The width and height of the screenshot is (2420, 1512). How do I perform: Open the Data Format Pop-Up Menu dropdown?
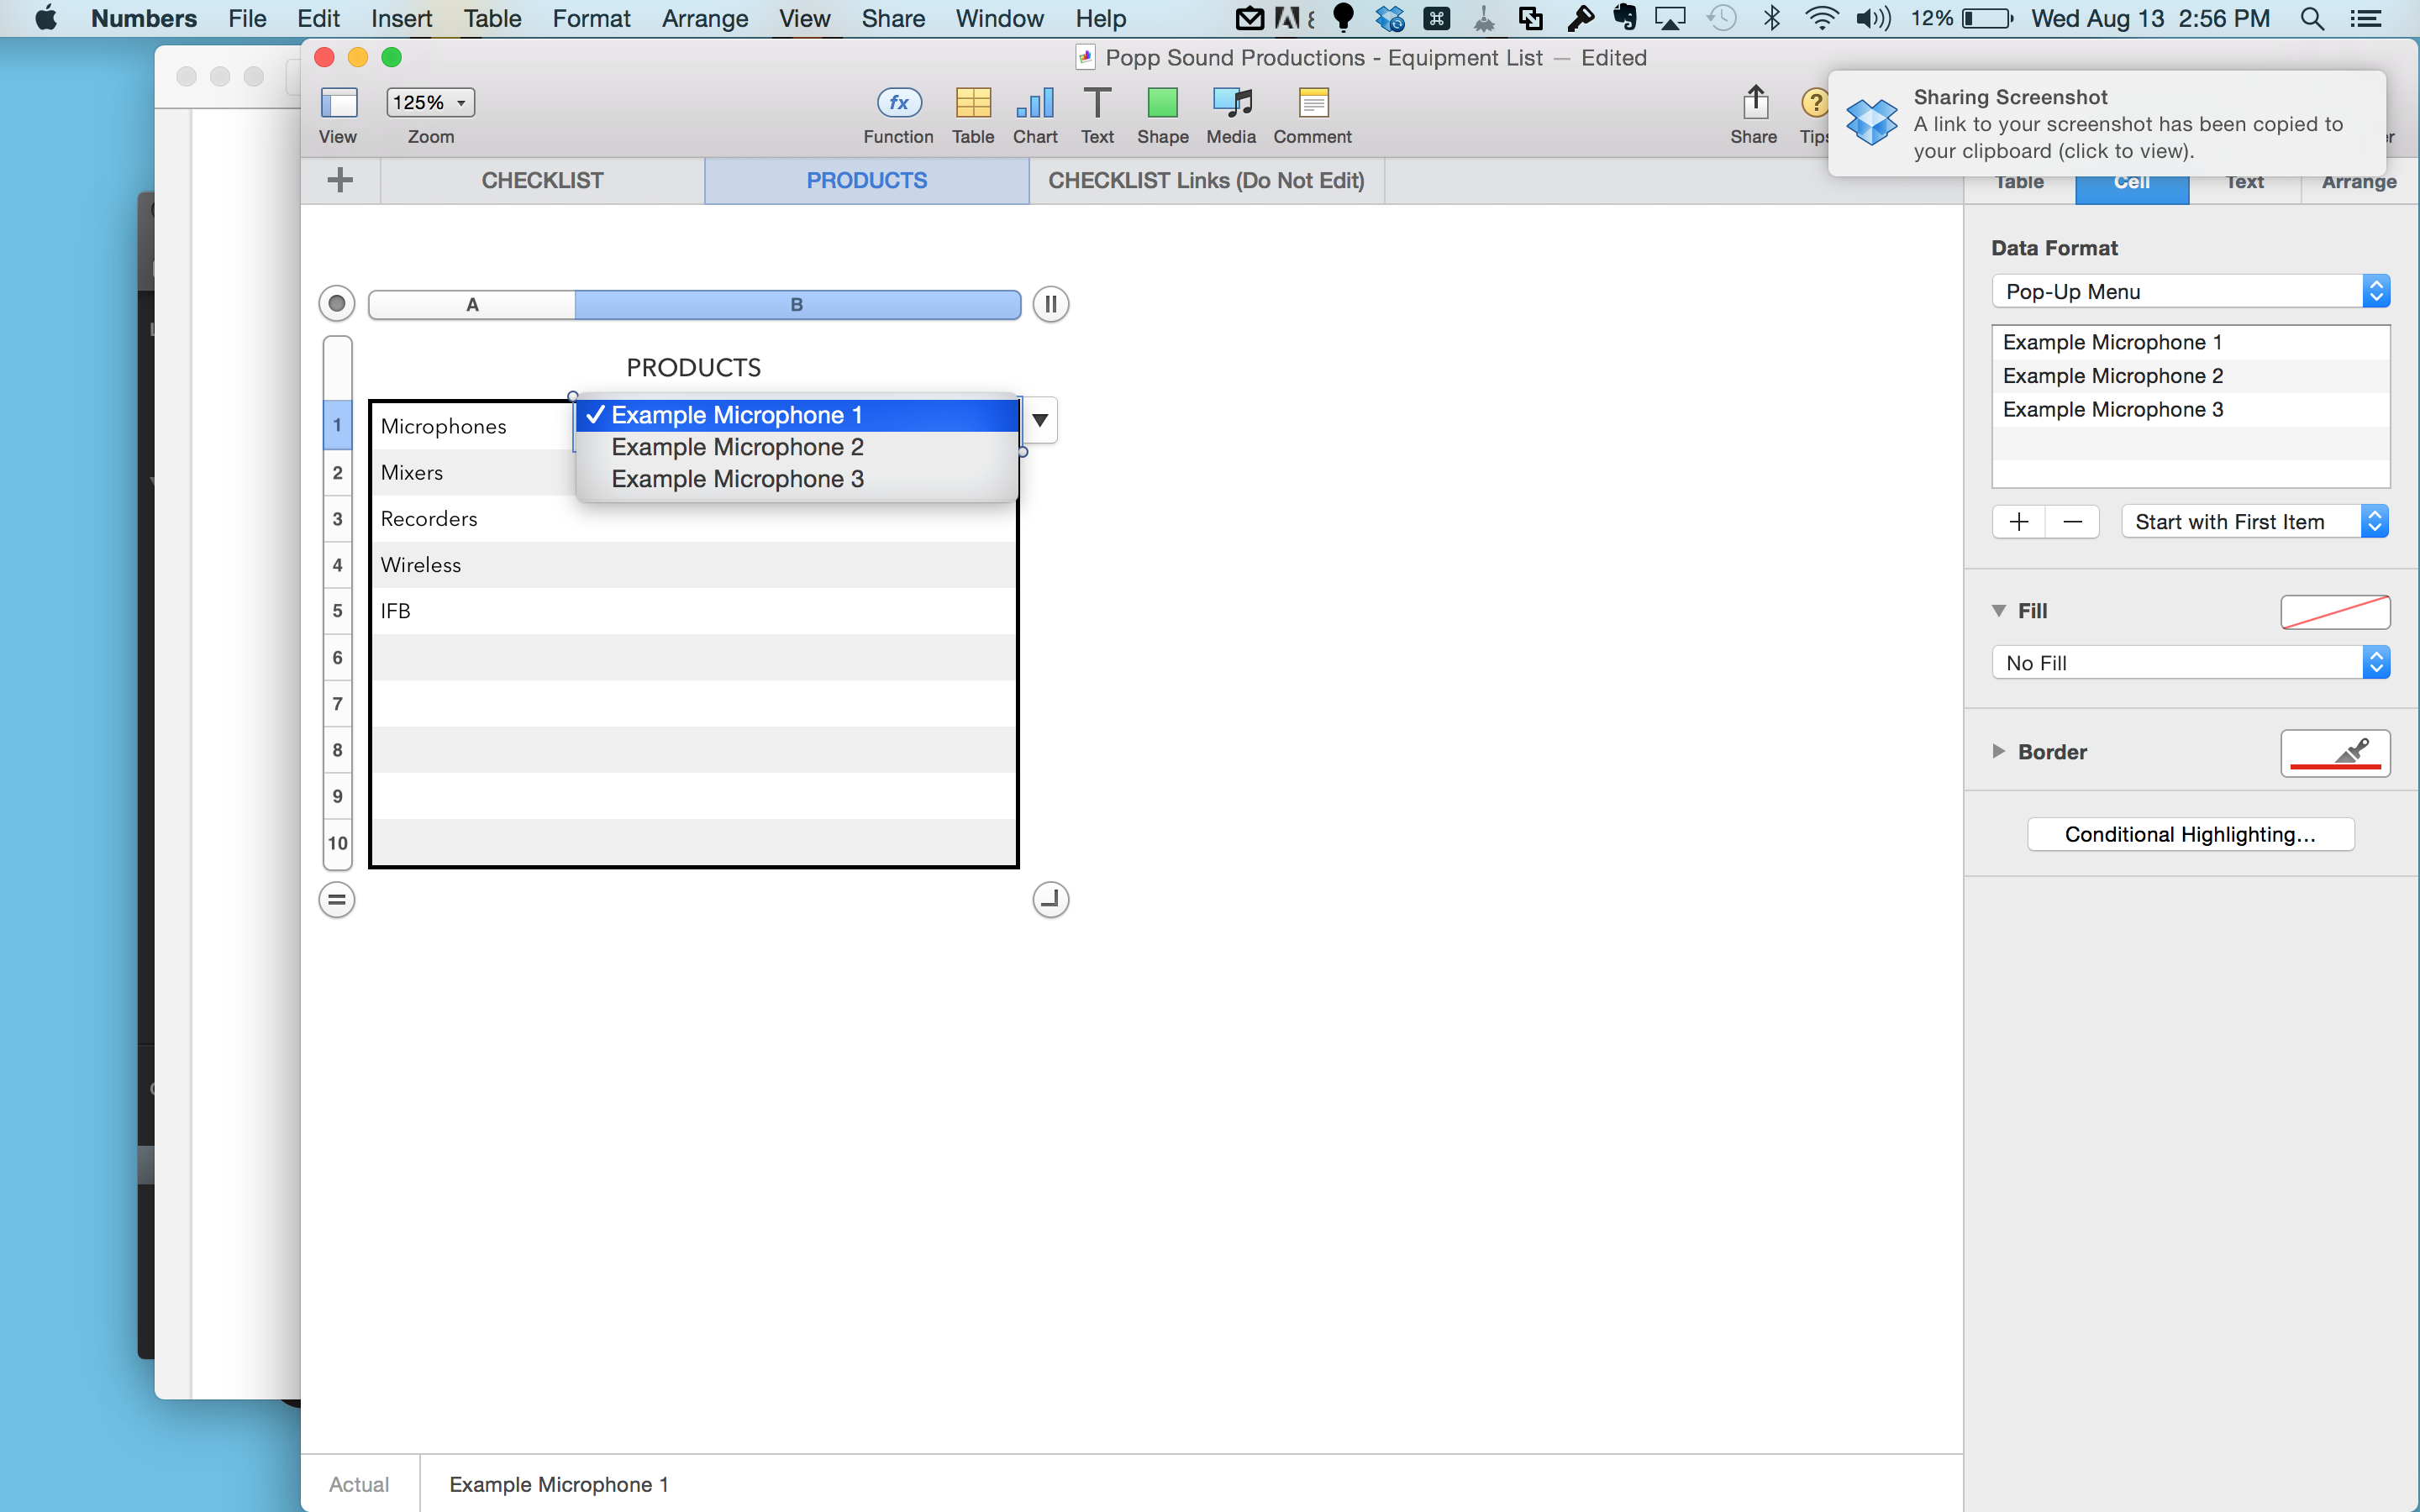(2190, 291)
